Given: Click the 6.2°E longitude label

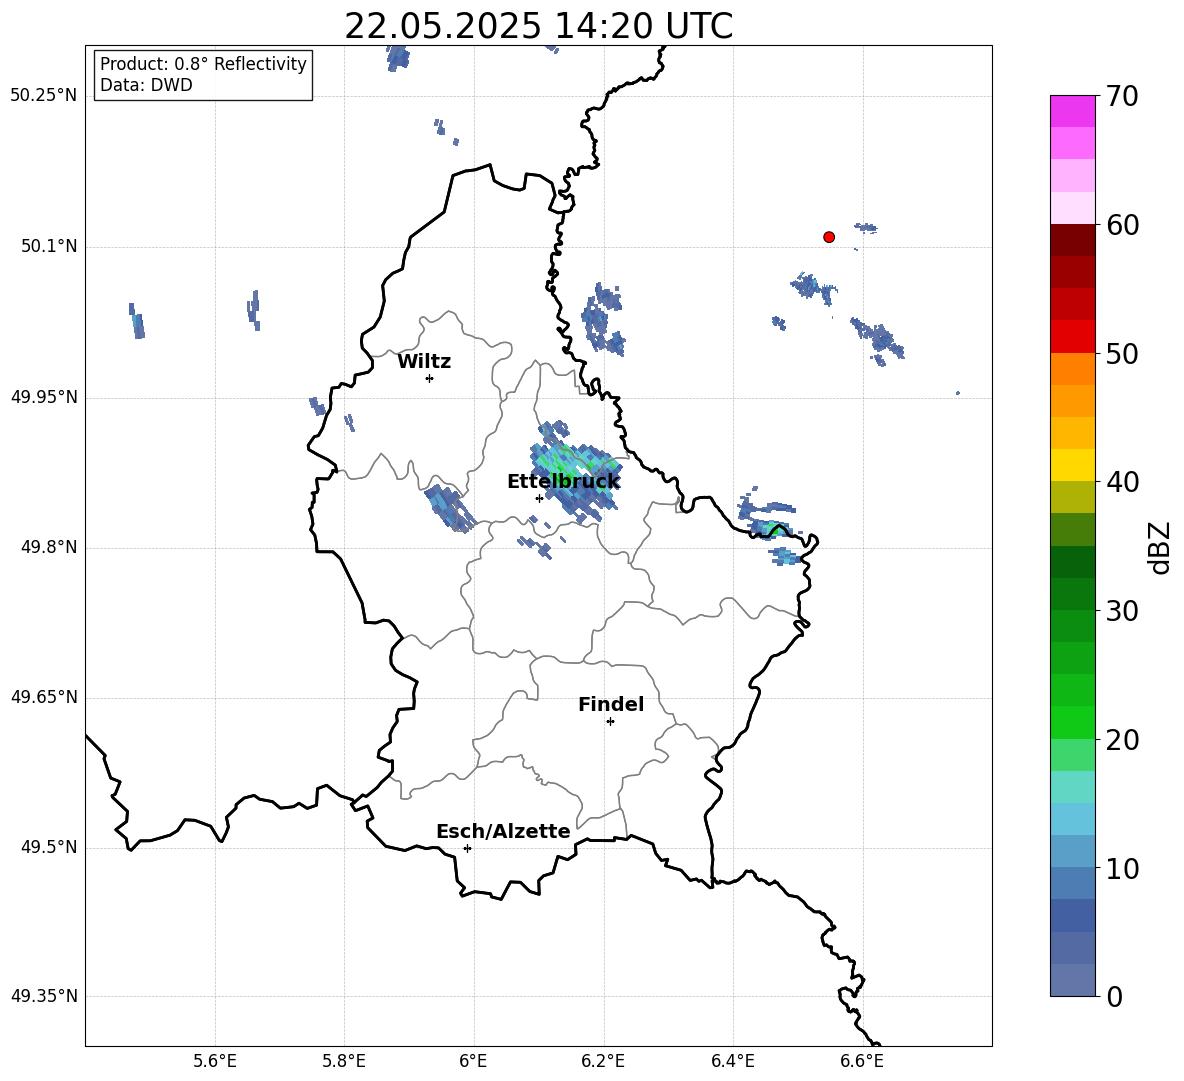Looking at the screenshot, I should (x=603, y=1061).
